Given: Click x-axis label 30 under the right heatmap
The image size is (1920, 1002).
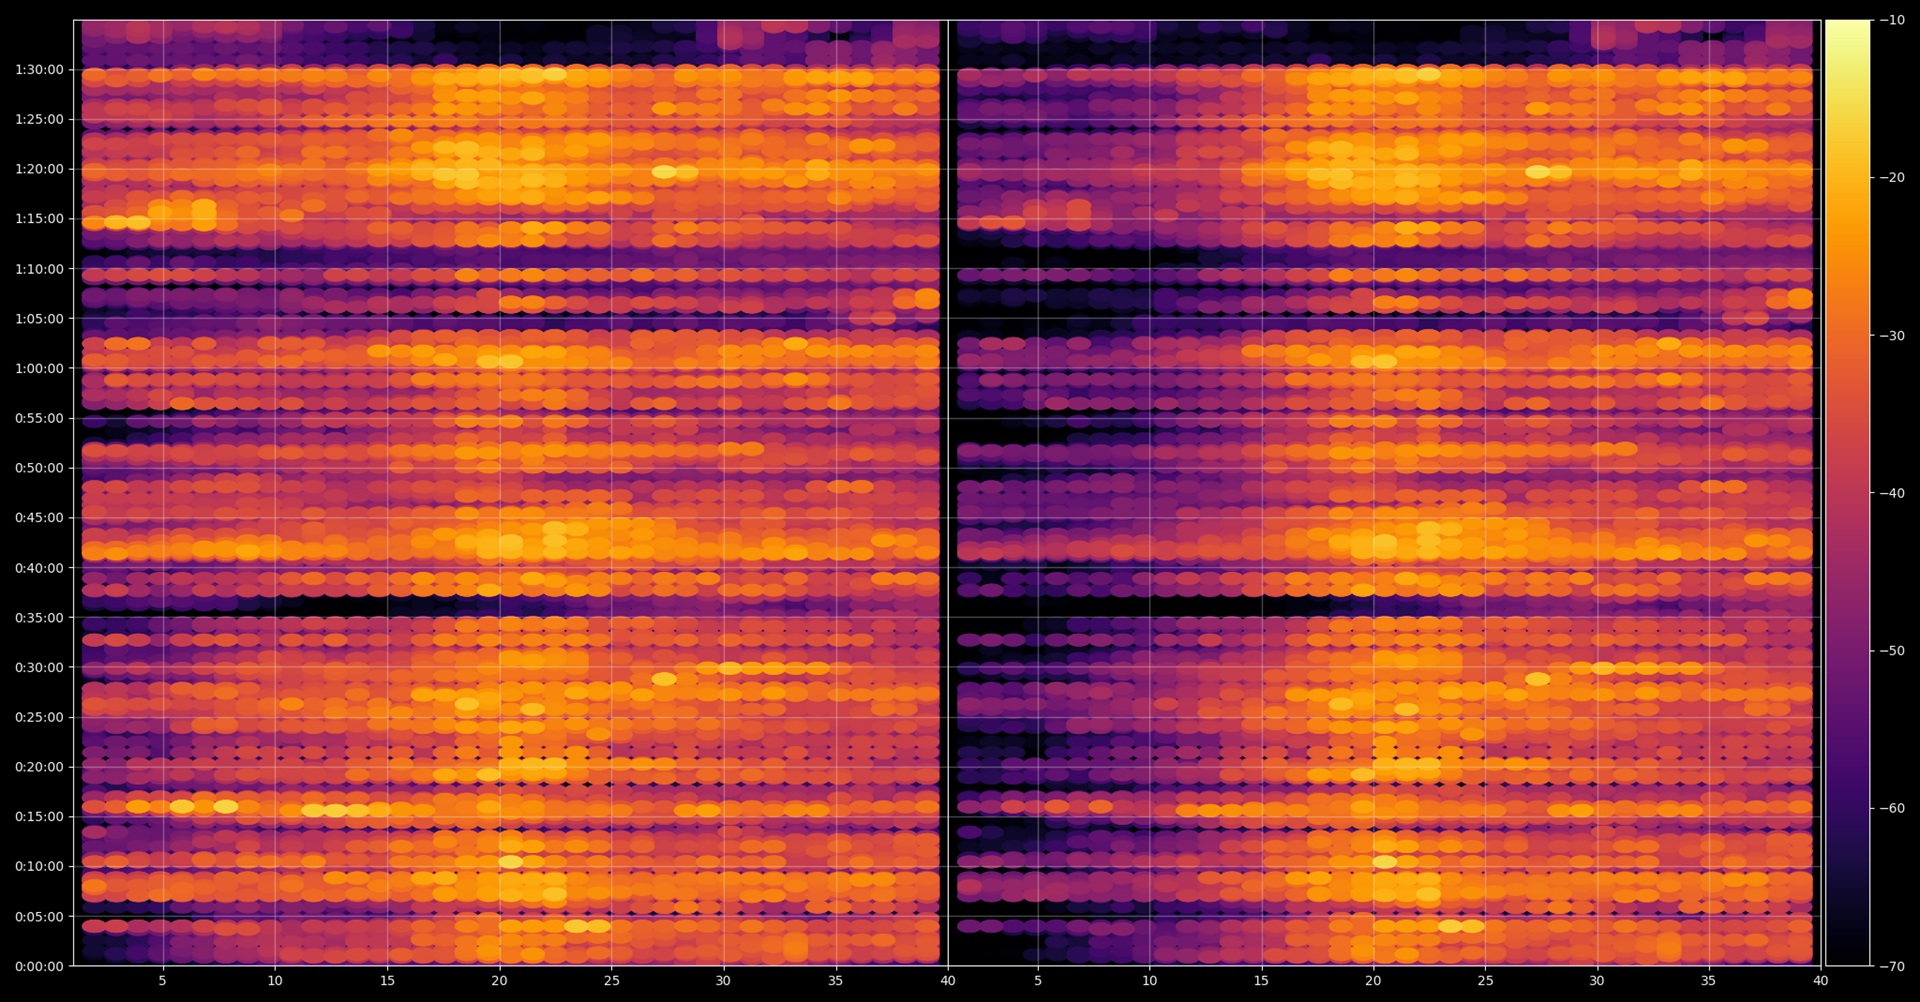Looking at the screenshot, I should (1597, 981).
